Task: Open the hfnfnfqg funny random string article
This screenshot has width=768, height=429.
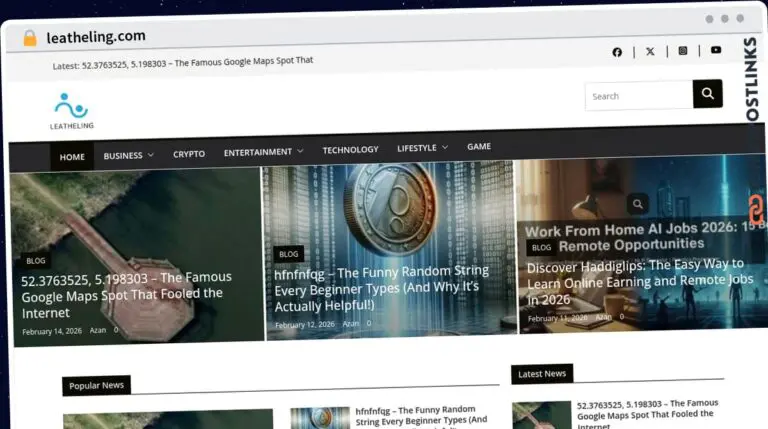Action: point(382,287)
